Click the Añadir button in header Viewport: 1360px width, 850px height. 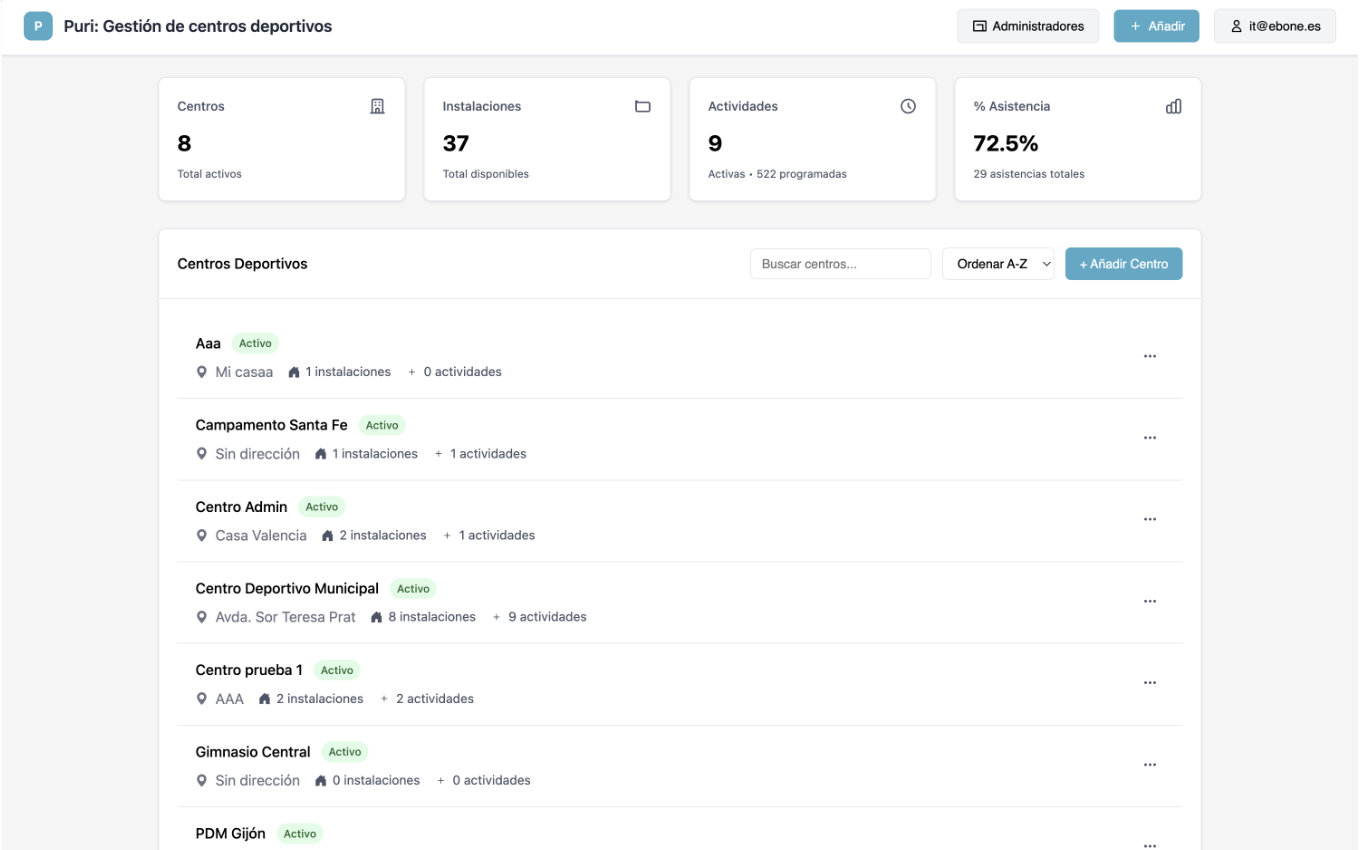tap(1156, 26)
